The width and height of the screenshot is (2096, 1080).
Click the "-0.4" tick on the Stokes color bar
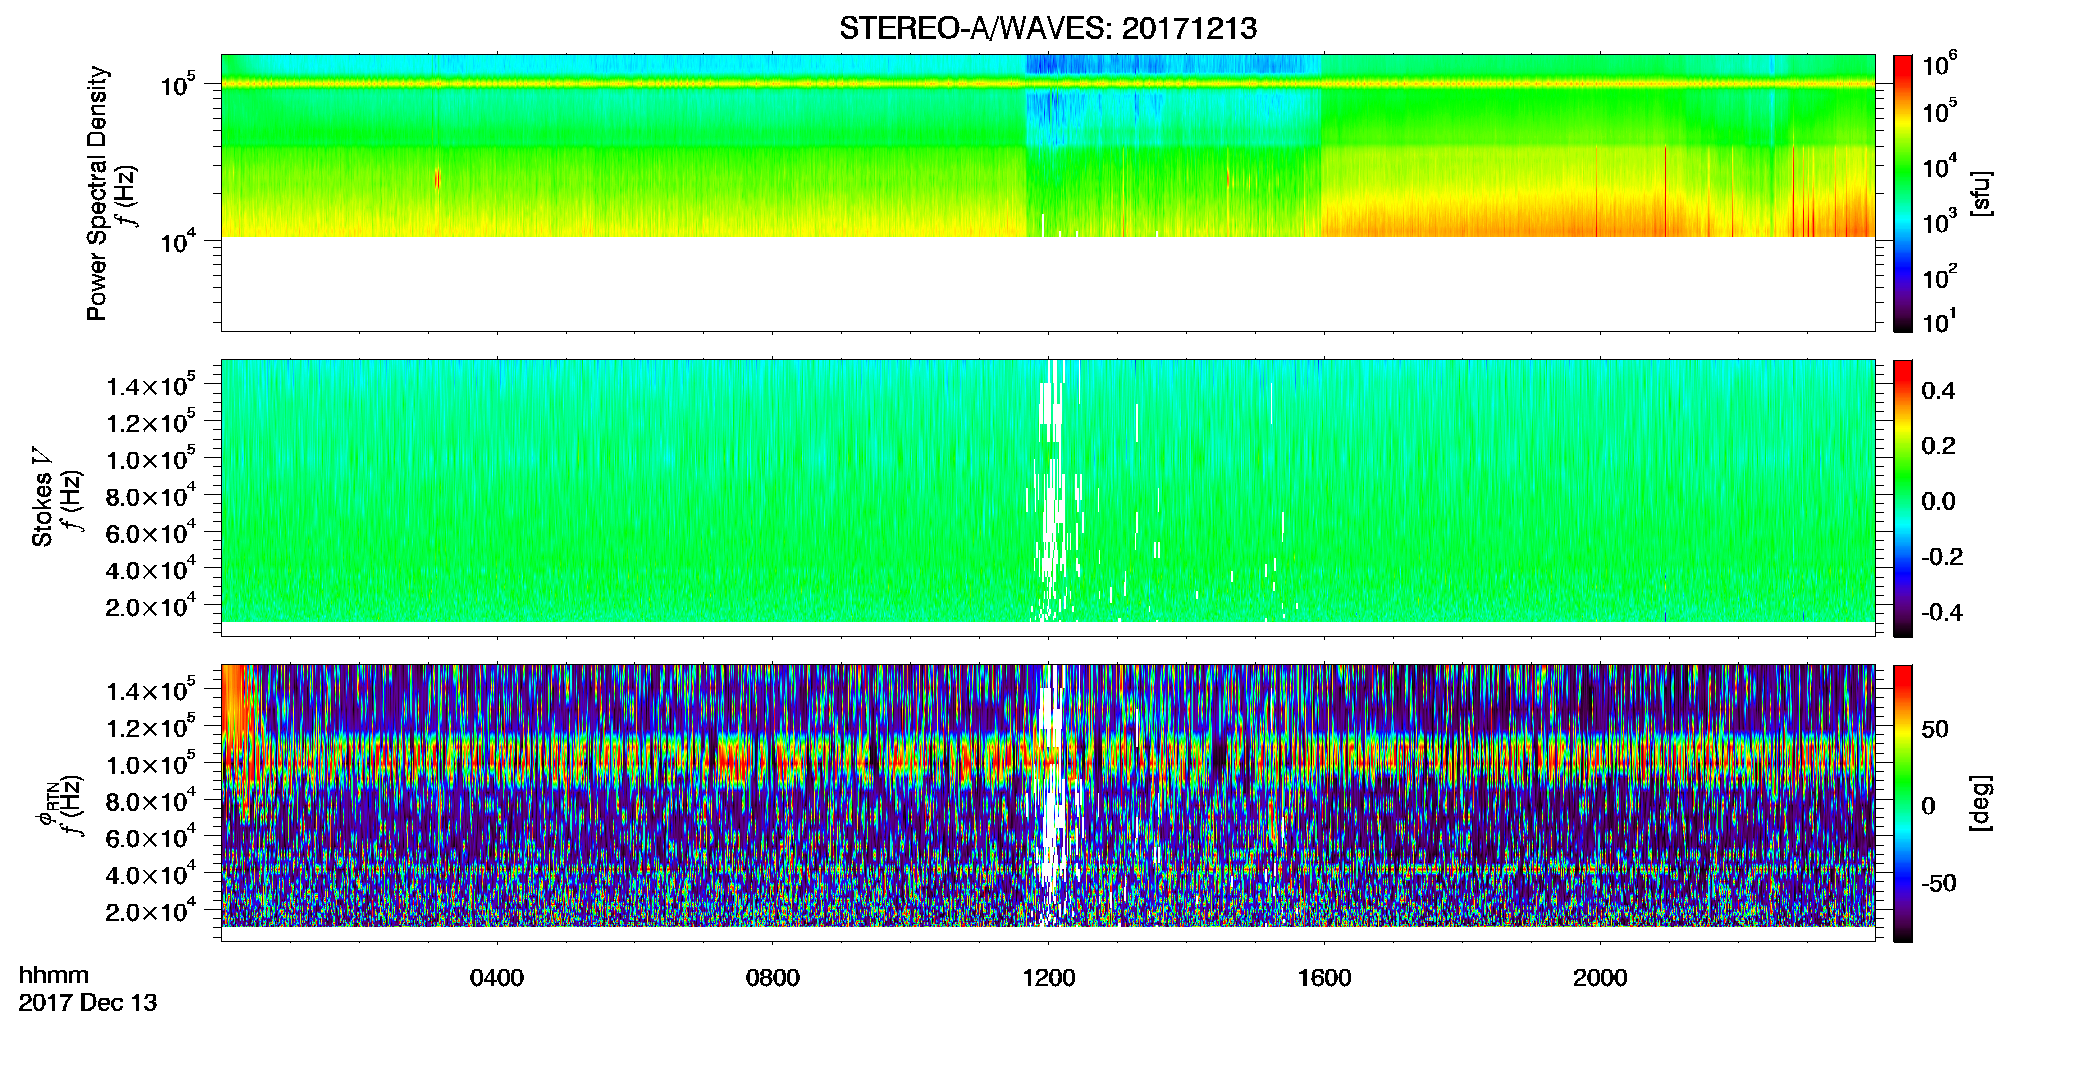1942,613
